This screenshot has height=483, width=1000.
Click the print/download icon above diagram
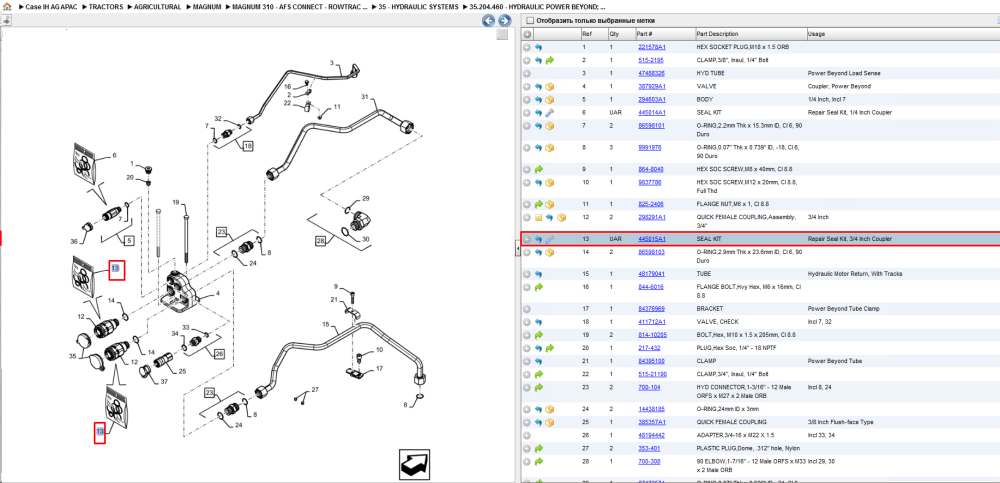[6, 20]
